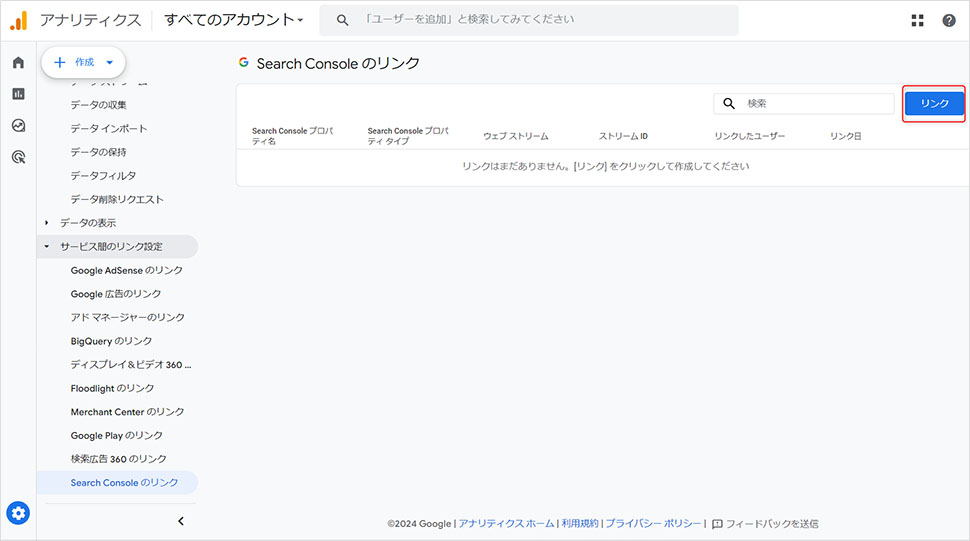
Task: Click the feedback icon in footer
Action: pos(717,524)
